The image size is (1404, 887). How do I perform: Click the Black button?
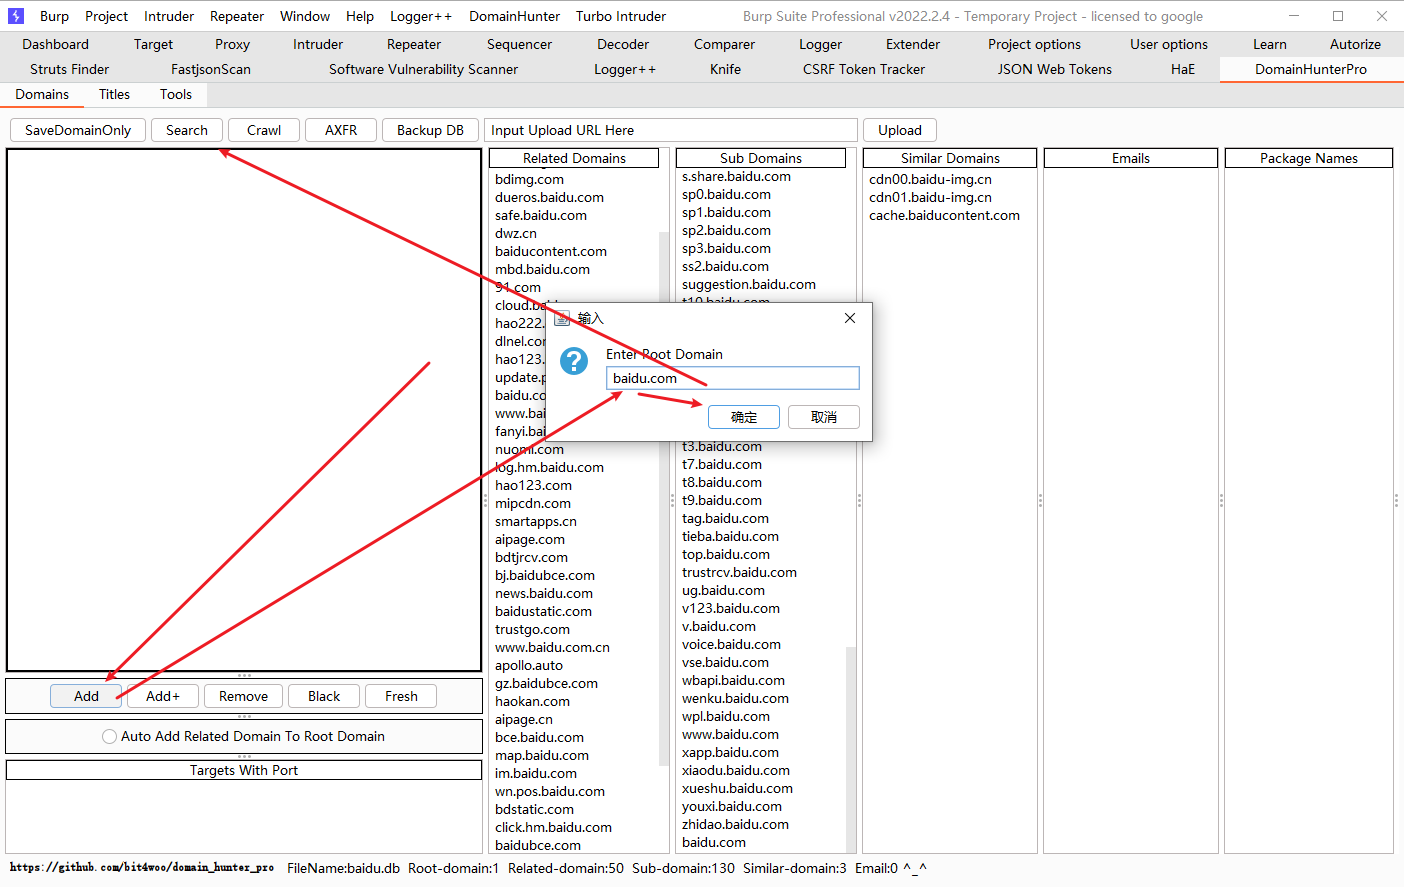[x=324, y=696]
